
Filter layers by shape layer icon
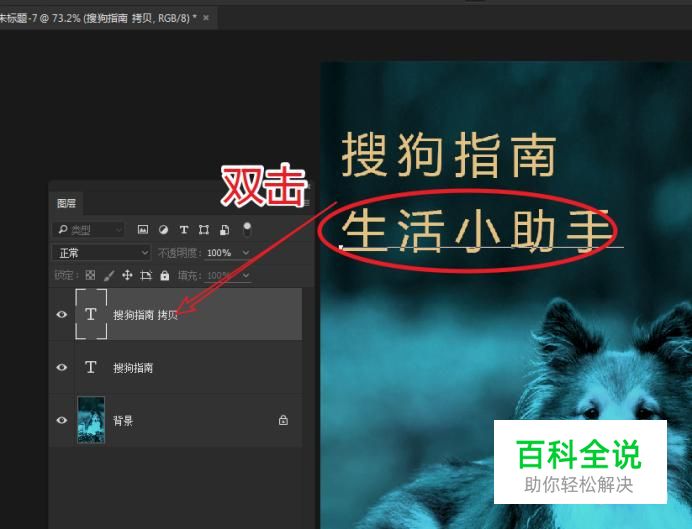[203, 229]
